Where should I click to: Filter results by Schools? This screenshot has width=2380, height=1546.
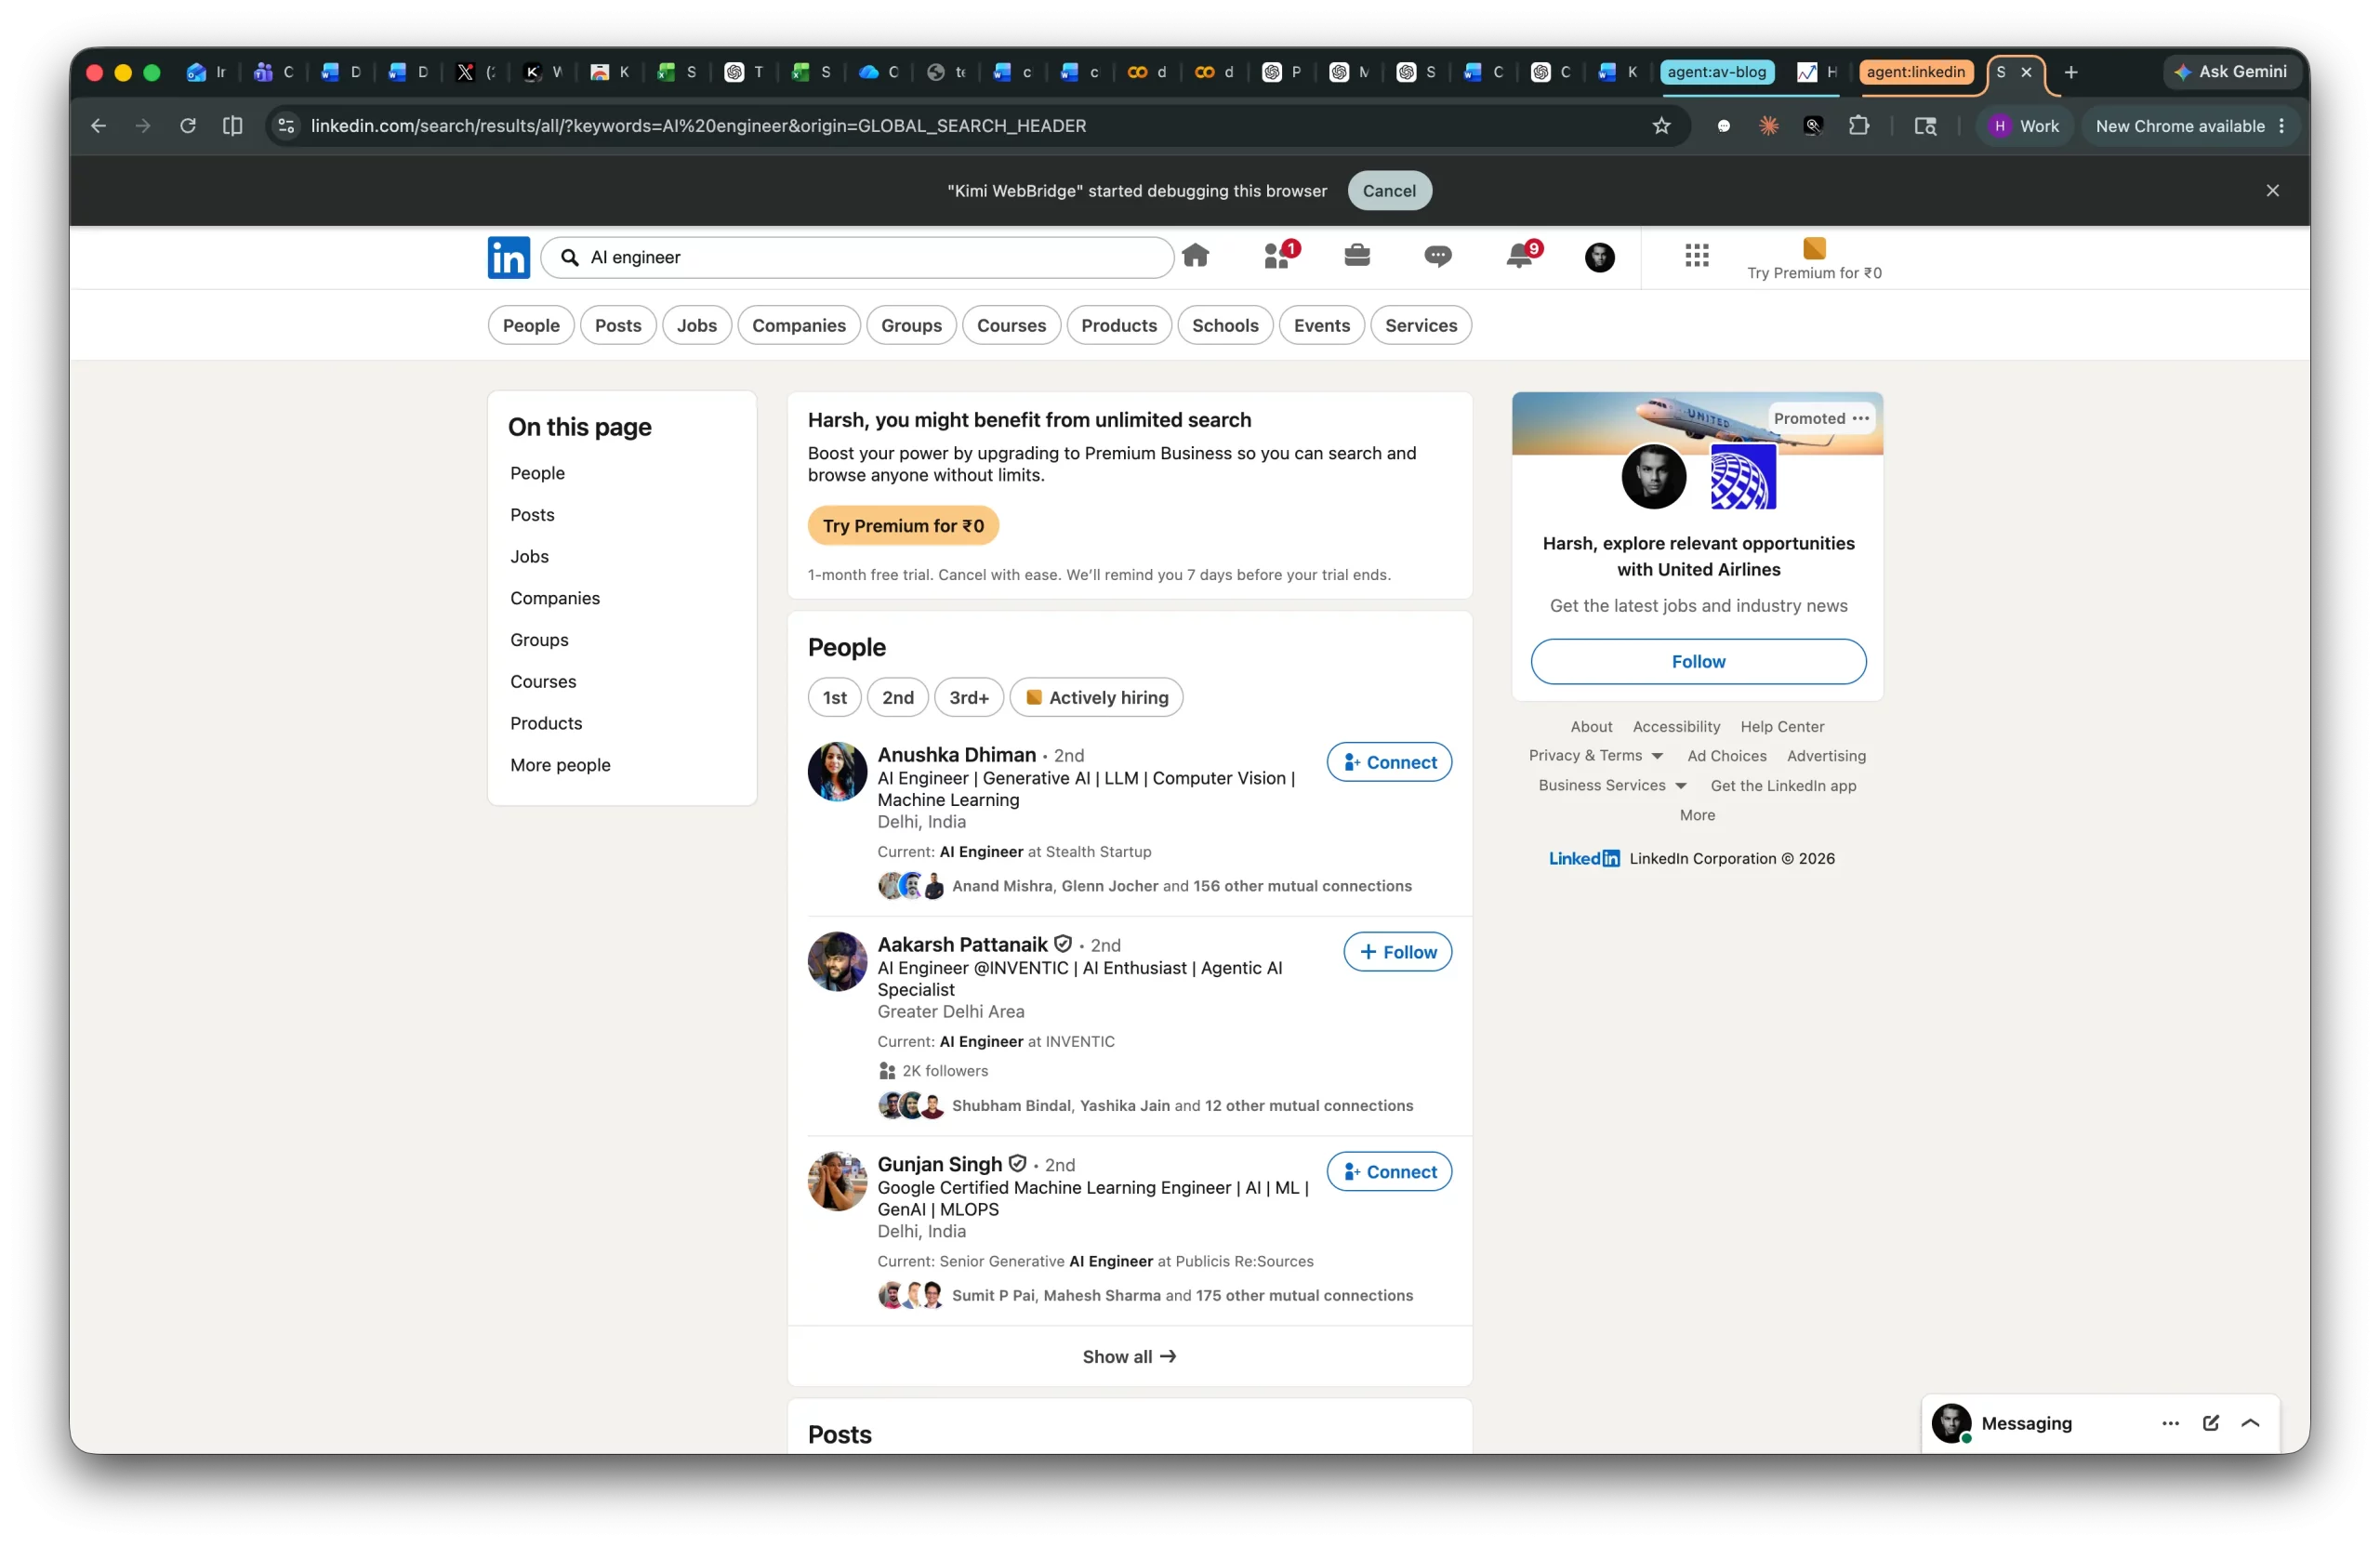point(1225,325)
